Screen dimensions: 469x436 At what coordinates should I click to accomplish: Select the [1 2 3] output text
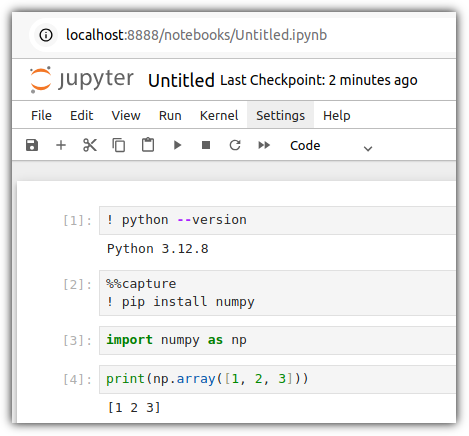click(x=134, y=407)
